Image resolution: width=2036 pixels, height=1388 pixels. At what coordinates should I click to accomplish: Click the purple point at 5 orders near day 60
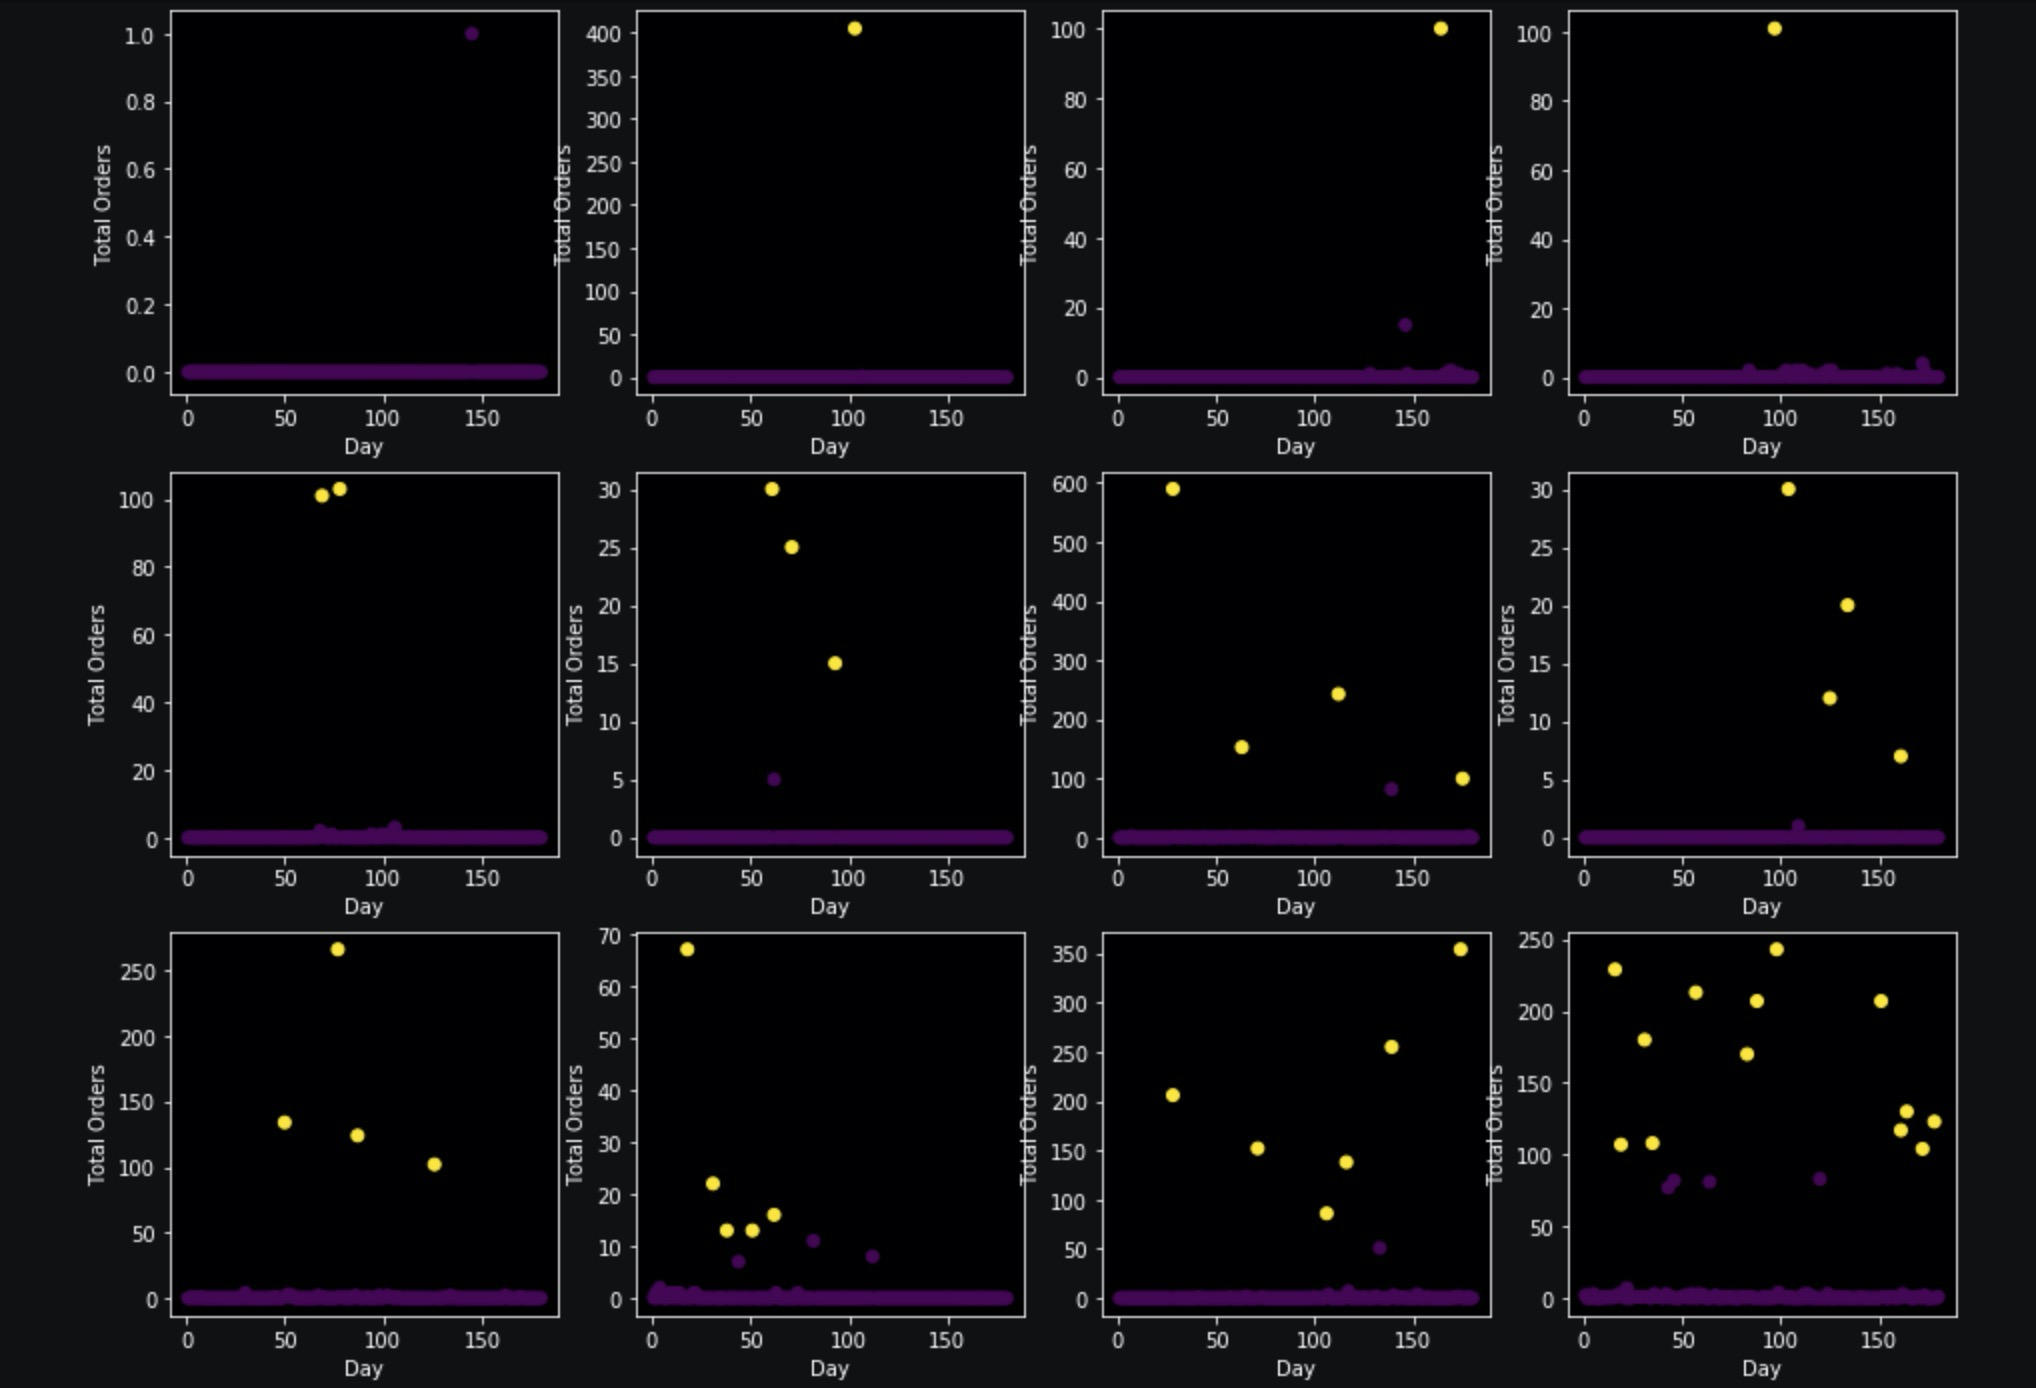pos(773,778)
